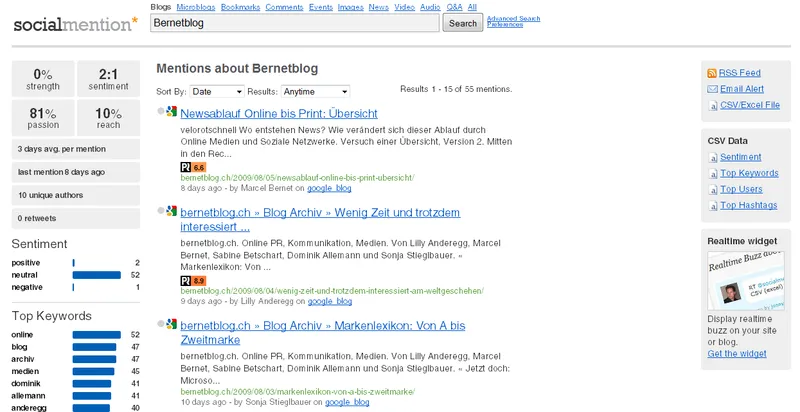
Task: Click the 2:1 sentiment stat box
Action: (108, 79)
